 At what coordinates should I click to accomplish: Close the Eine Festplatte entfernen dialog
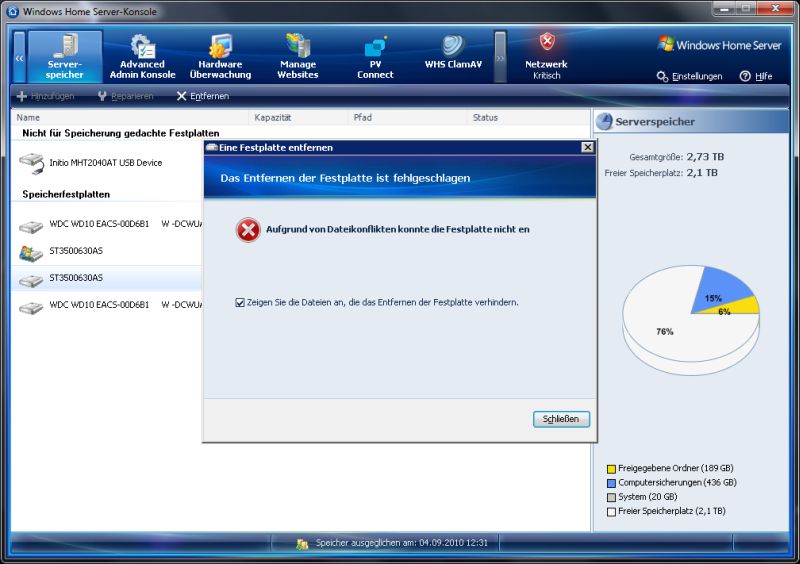point(588,147)
